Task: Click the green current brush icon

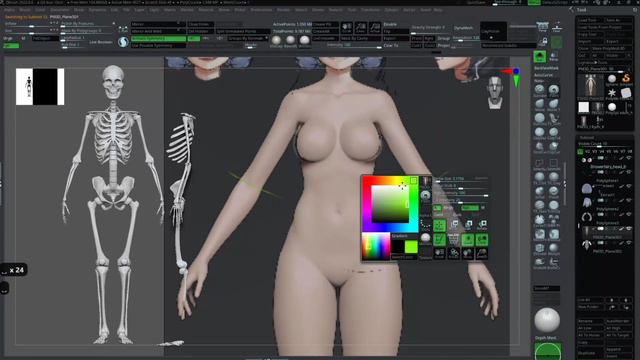Action: click(540, 56)
